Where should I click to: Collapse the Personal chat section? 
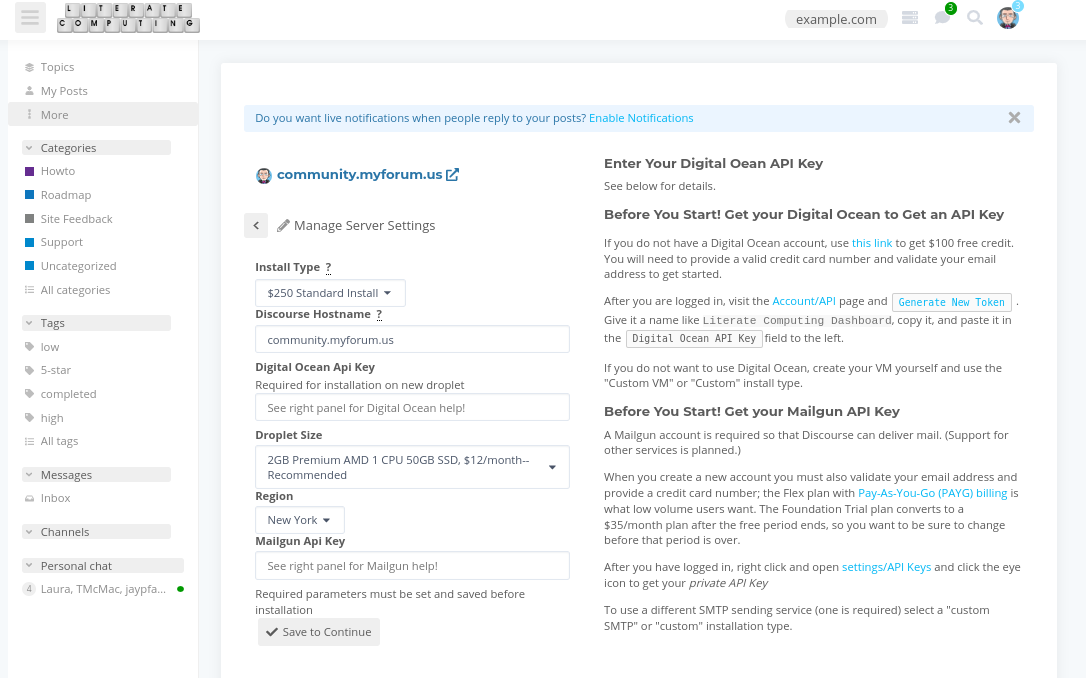coord(103,566)
